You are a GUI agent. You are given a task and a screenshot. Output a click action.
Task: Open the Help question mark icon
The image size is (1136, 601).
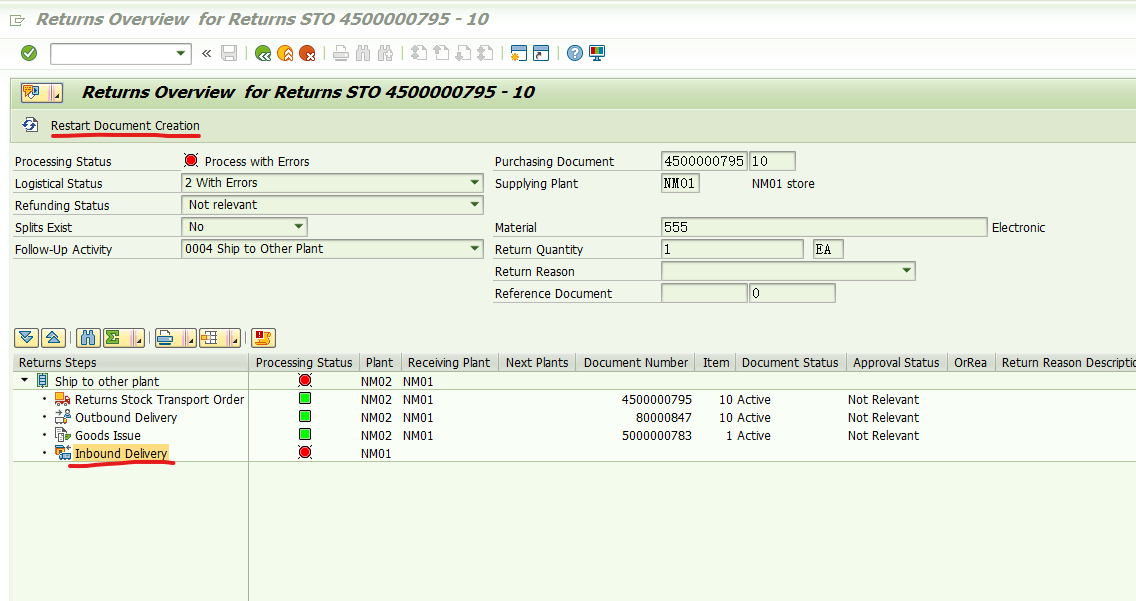point(575,53)
